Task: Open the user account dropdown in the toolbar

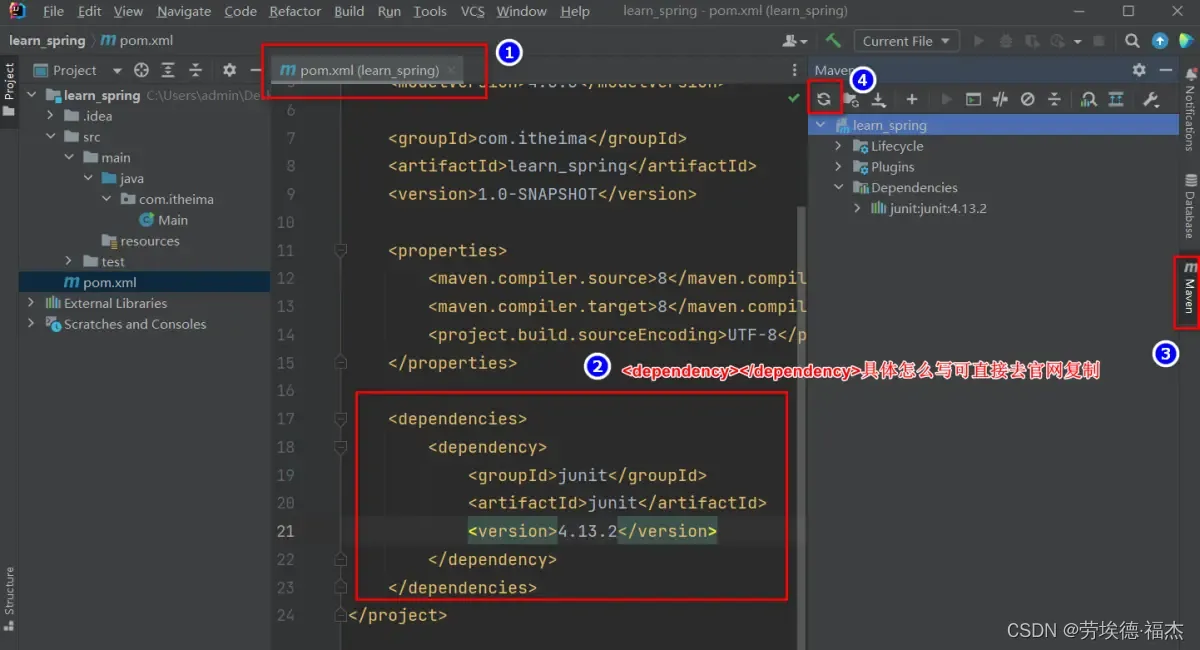Action: tap(796, 41)
